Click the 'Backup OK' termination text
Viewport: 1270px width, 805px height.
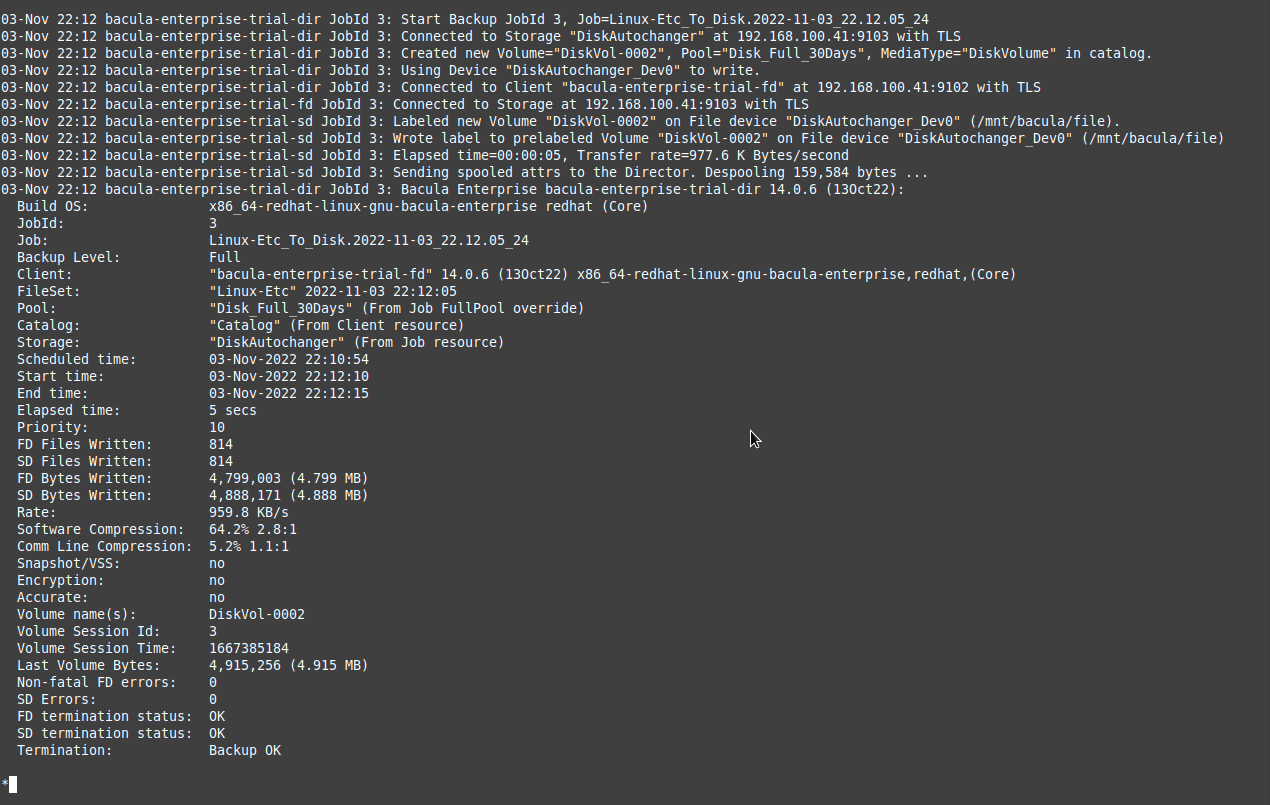pyautogui.click(x=245, y=750)
